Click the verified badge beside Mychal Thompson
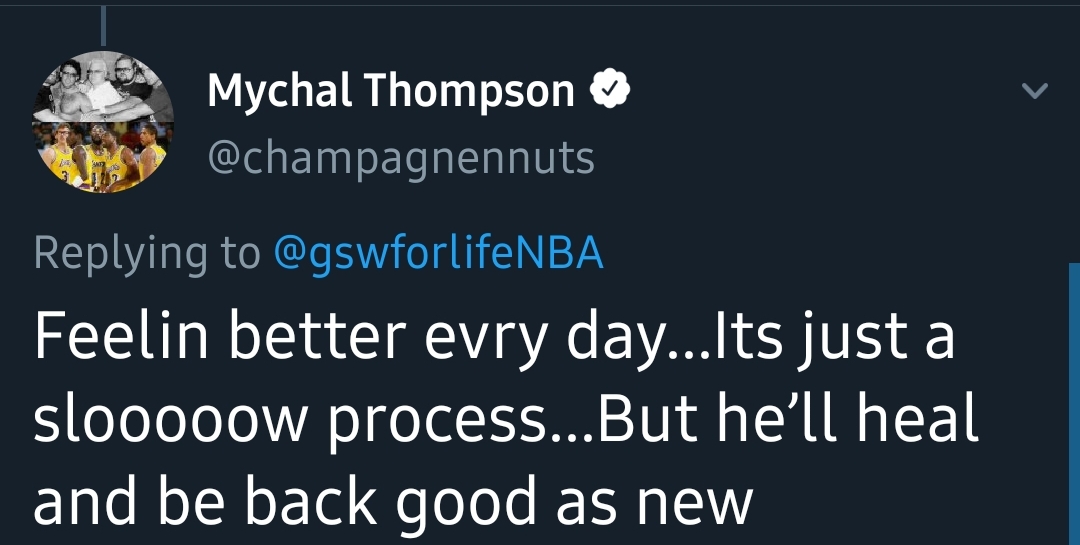1080x545 pixels. (610, 92)
